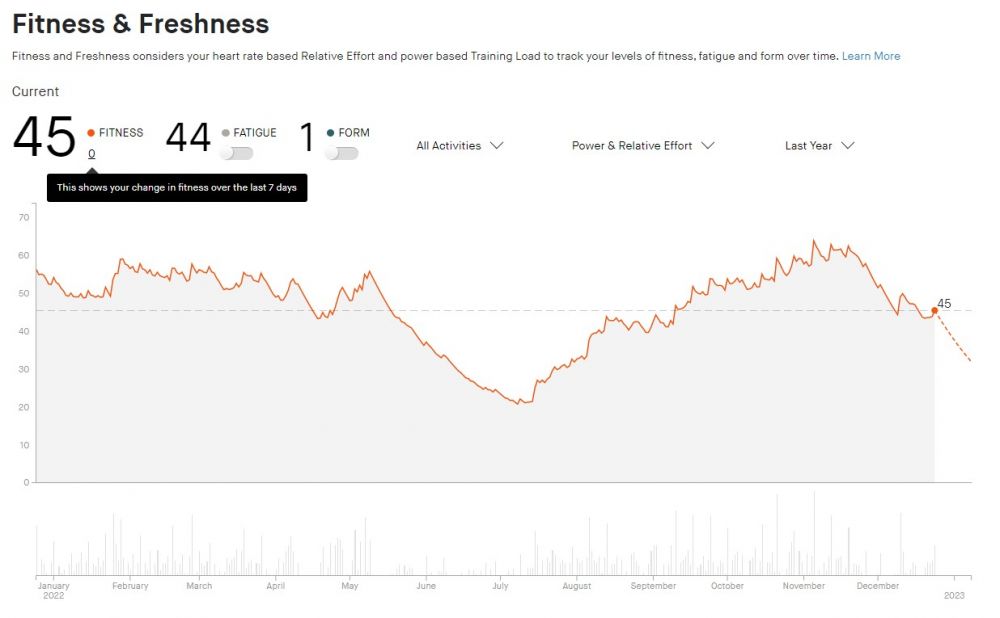The image size is (1000, 618).
Task: Select the November label on timeline axis
Action: [x=804, y=586]
